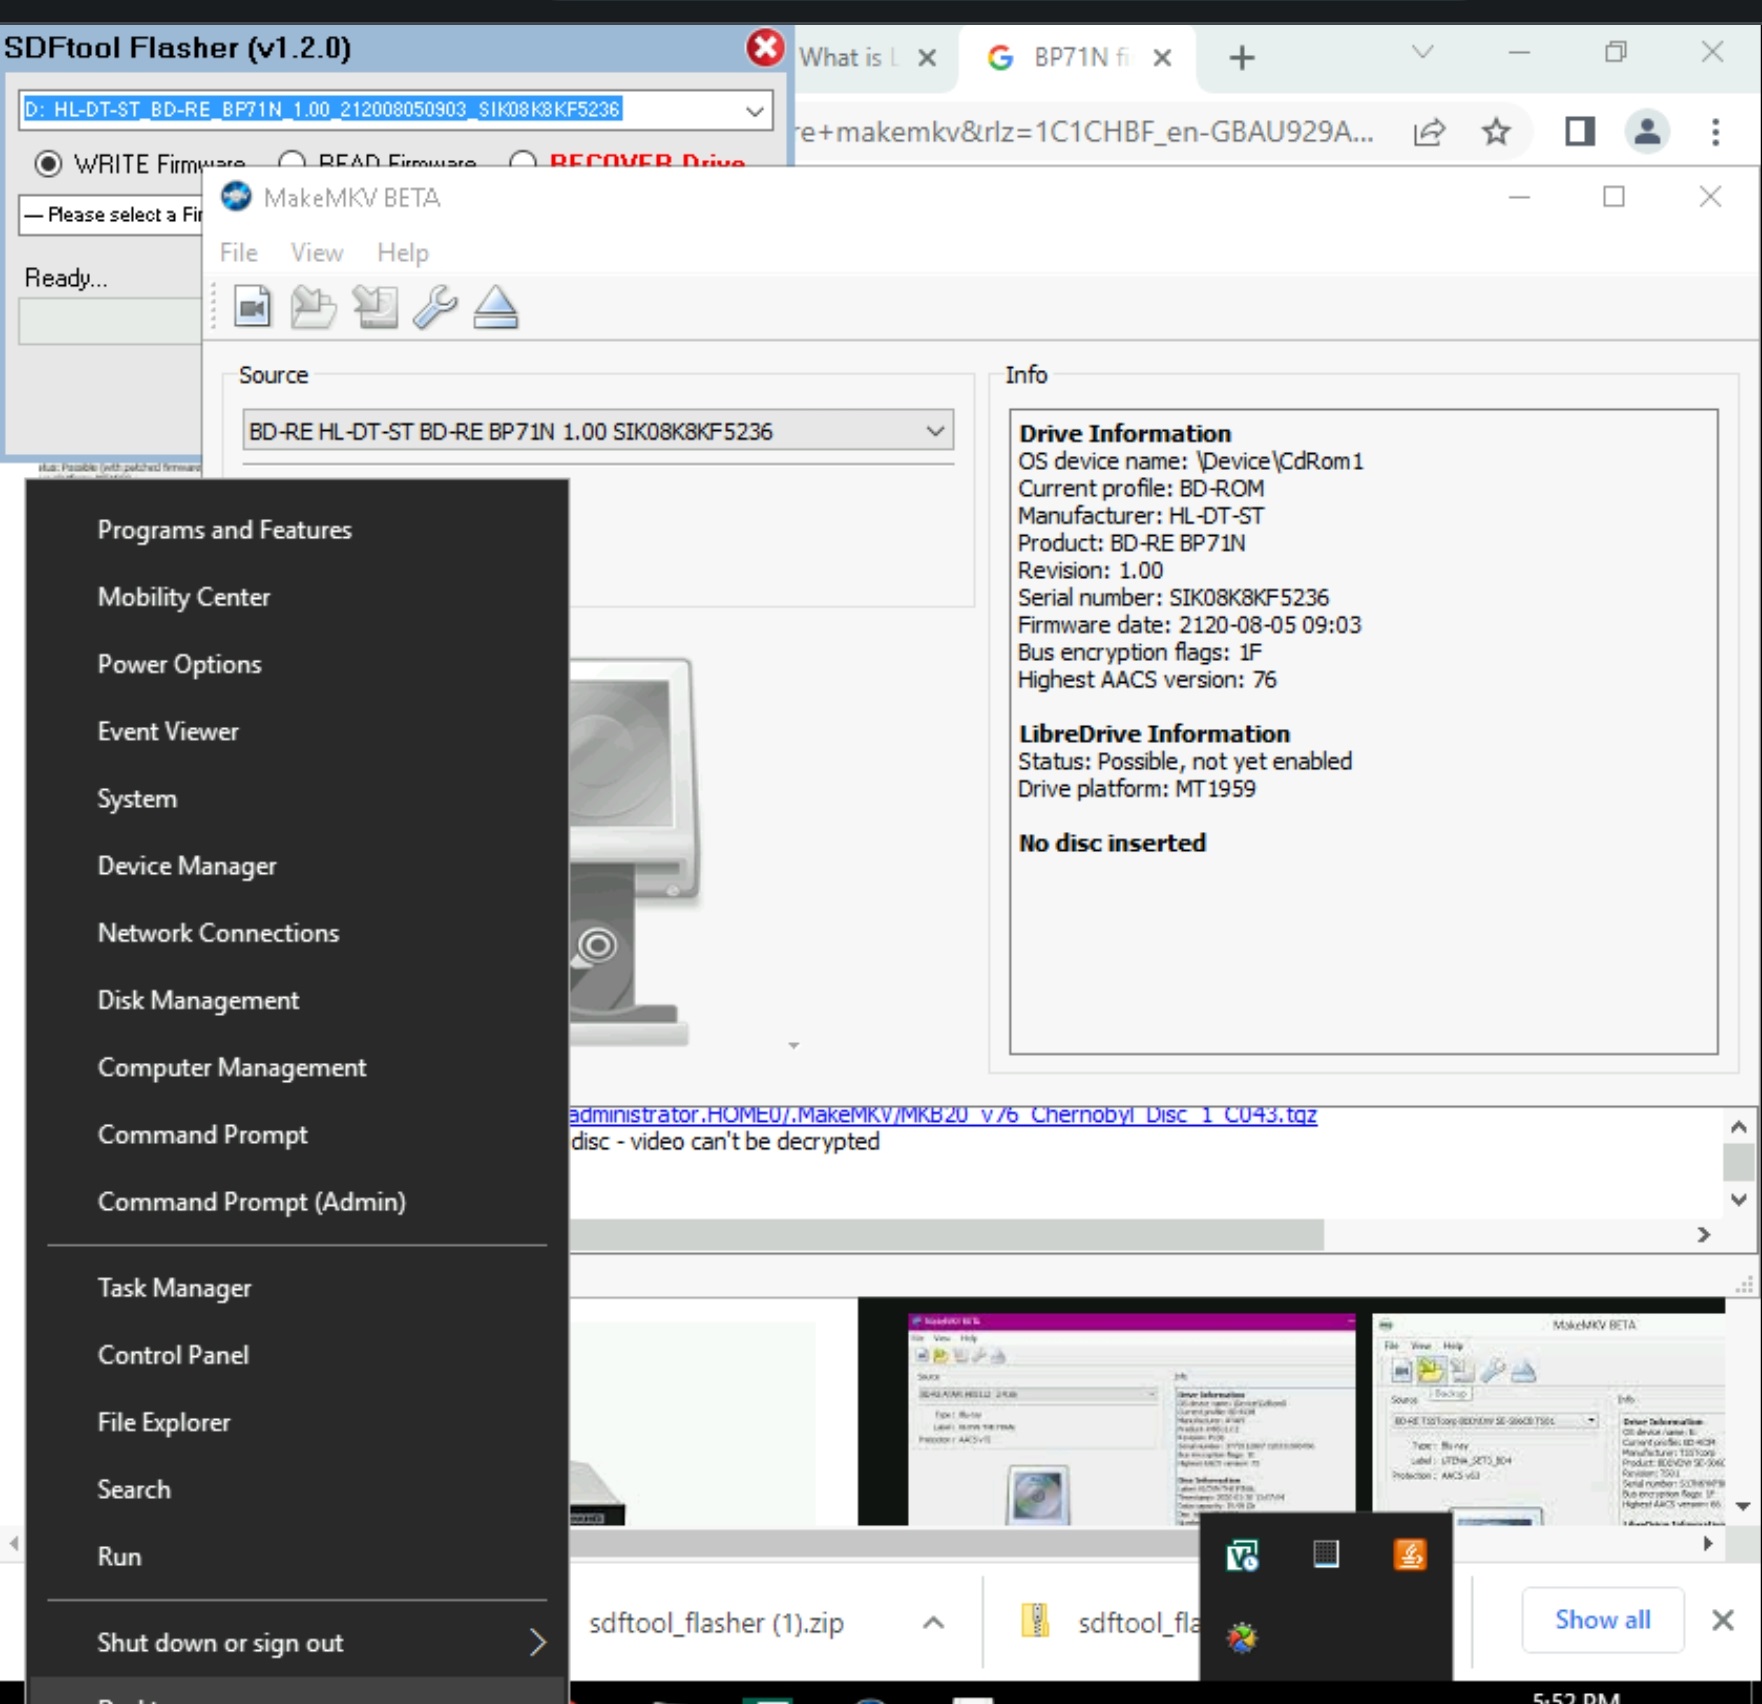Expand sdftool_flasher (1).zip download options
This screenshot has width=1762, height=1704.
(933, 1622)
